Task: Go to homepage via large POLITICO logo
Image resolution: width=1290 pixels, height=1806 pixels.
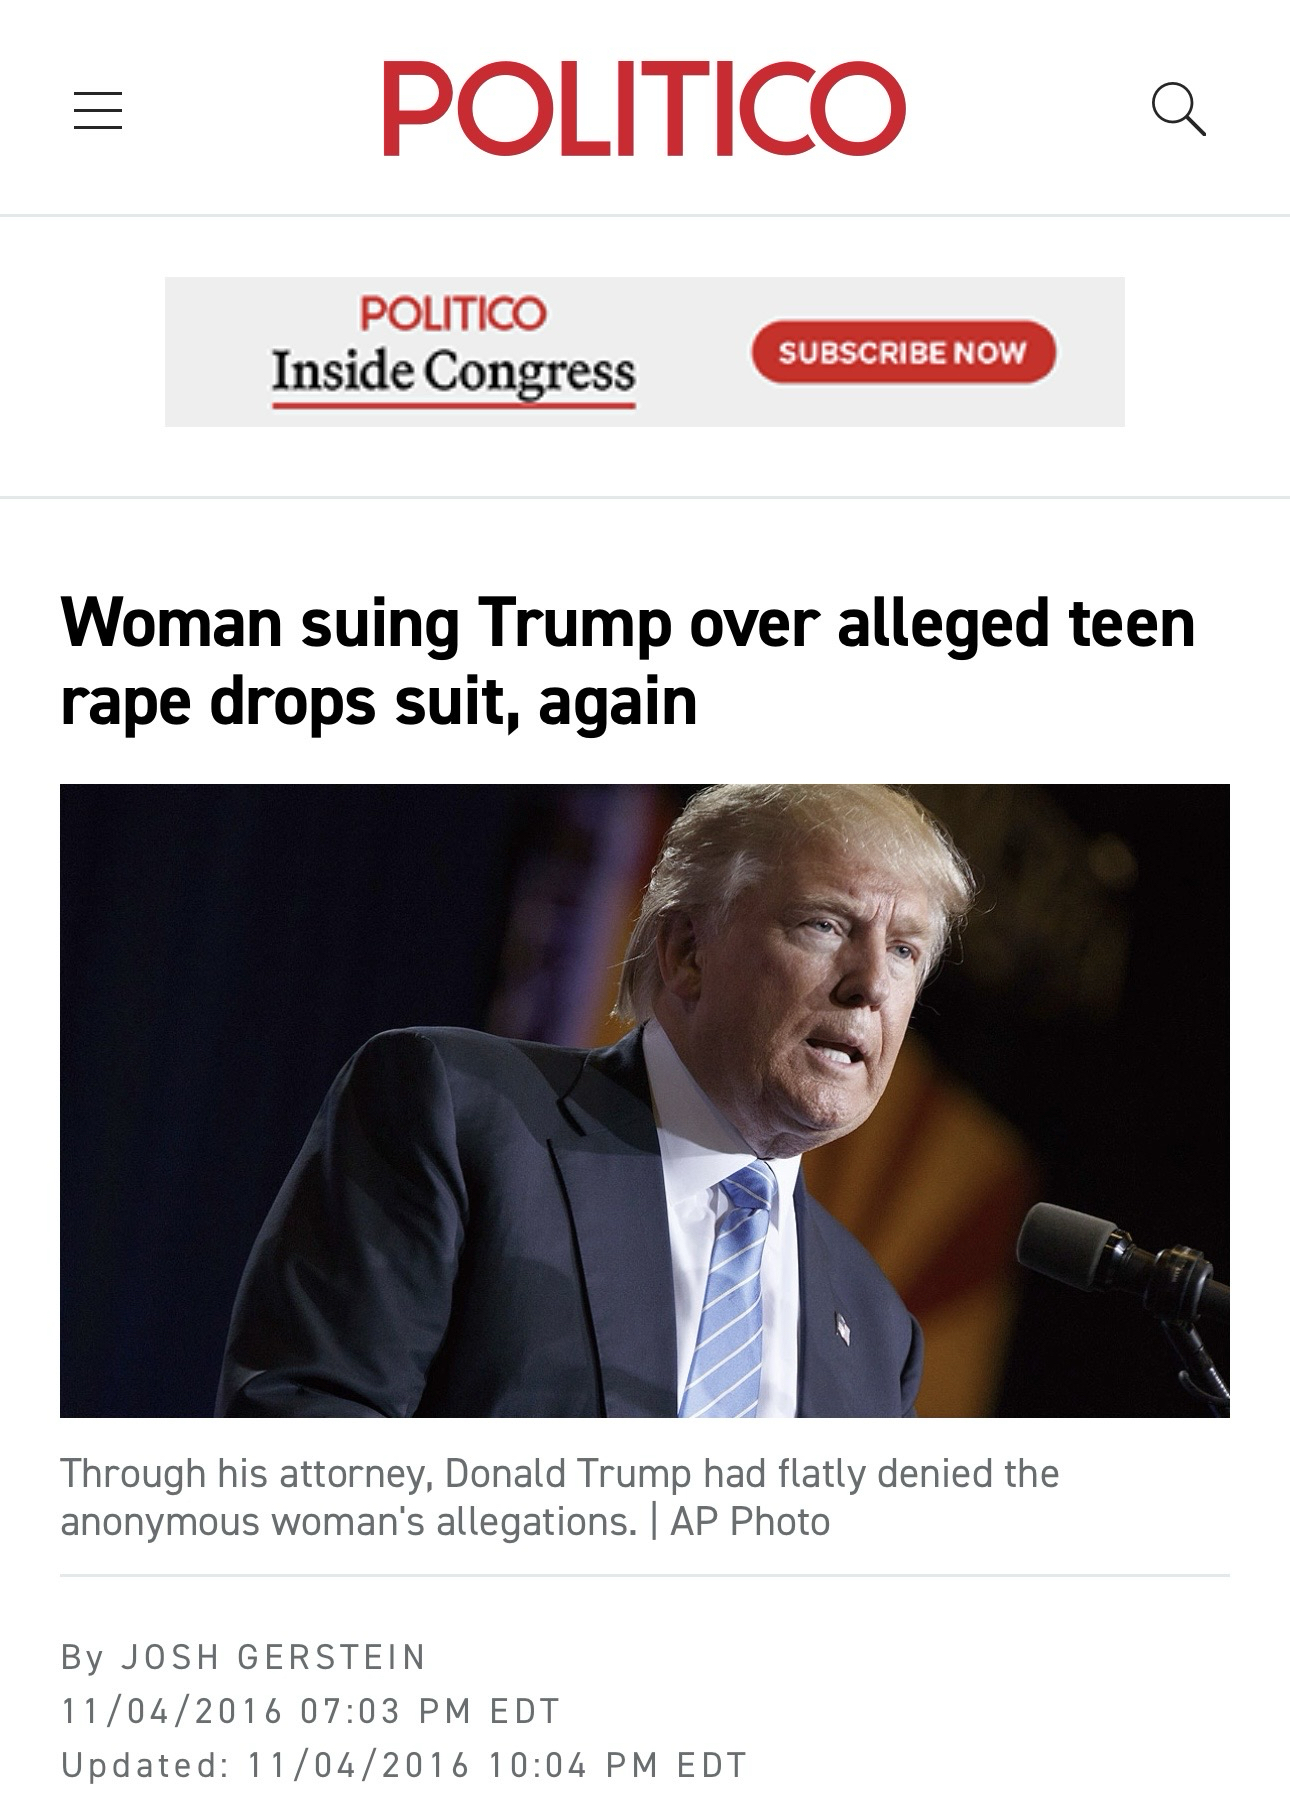Action: (x=644, y=108)
